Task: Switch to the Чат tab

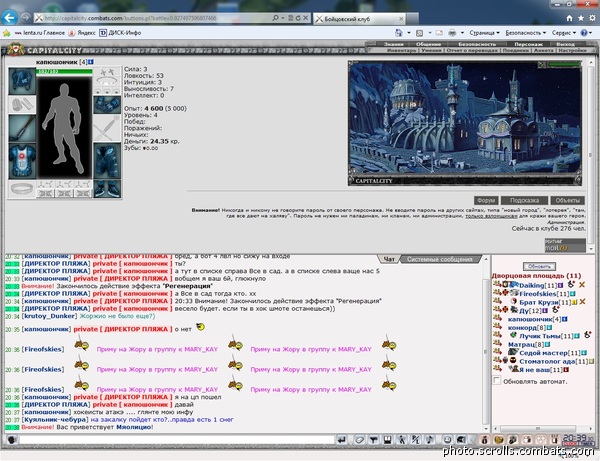Action: 389,259
